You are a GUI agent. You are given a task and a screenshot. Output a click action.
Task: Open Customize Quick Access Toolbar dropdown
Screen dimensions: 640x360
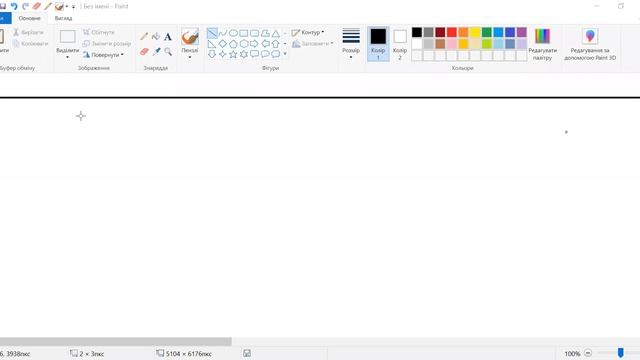pyautogui.click(x=73, y=7)
